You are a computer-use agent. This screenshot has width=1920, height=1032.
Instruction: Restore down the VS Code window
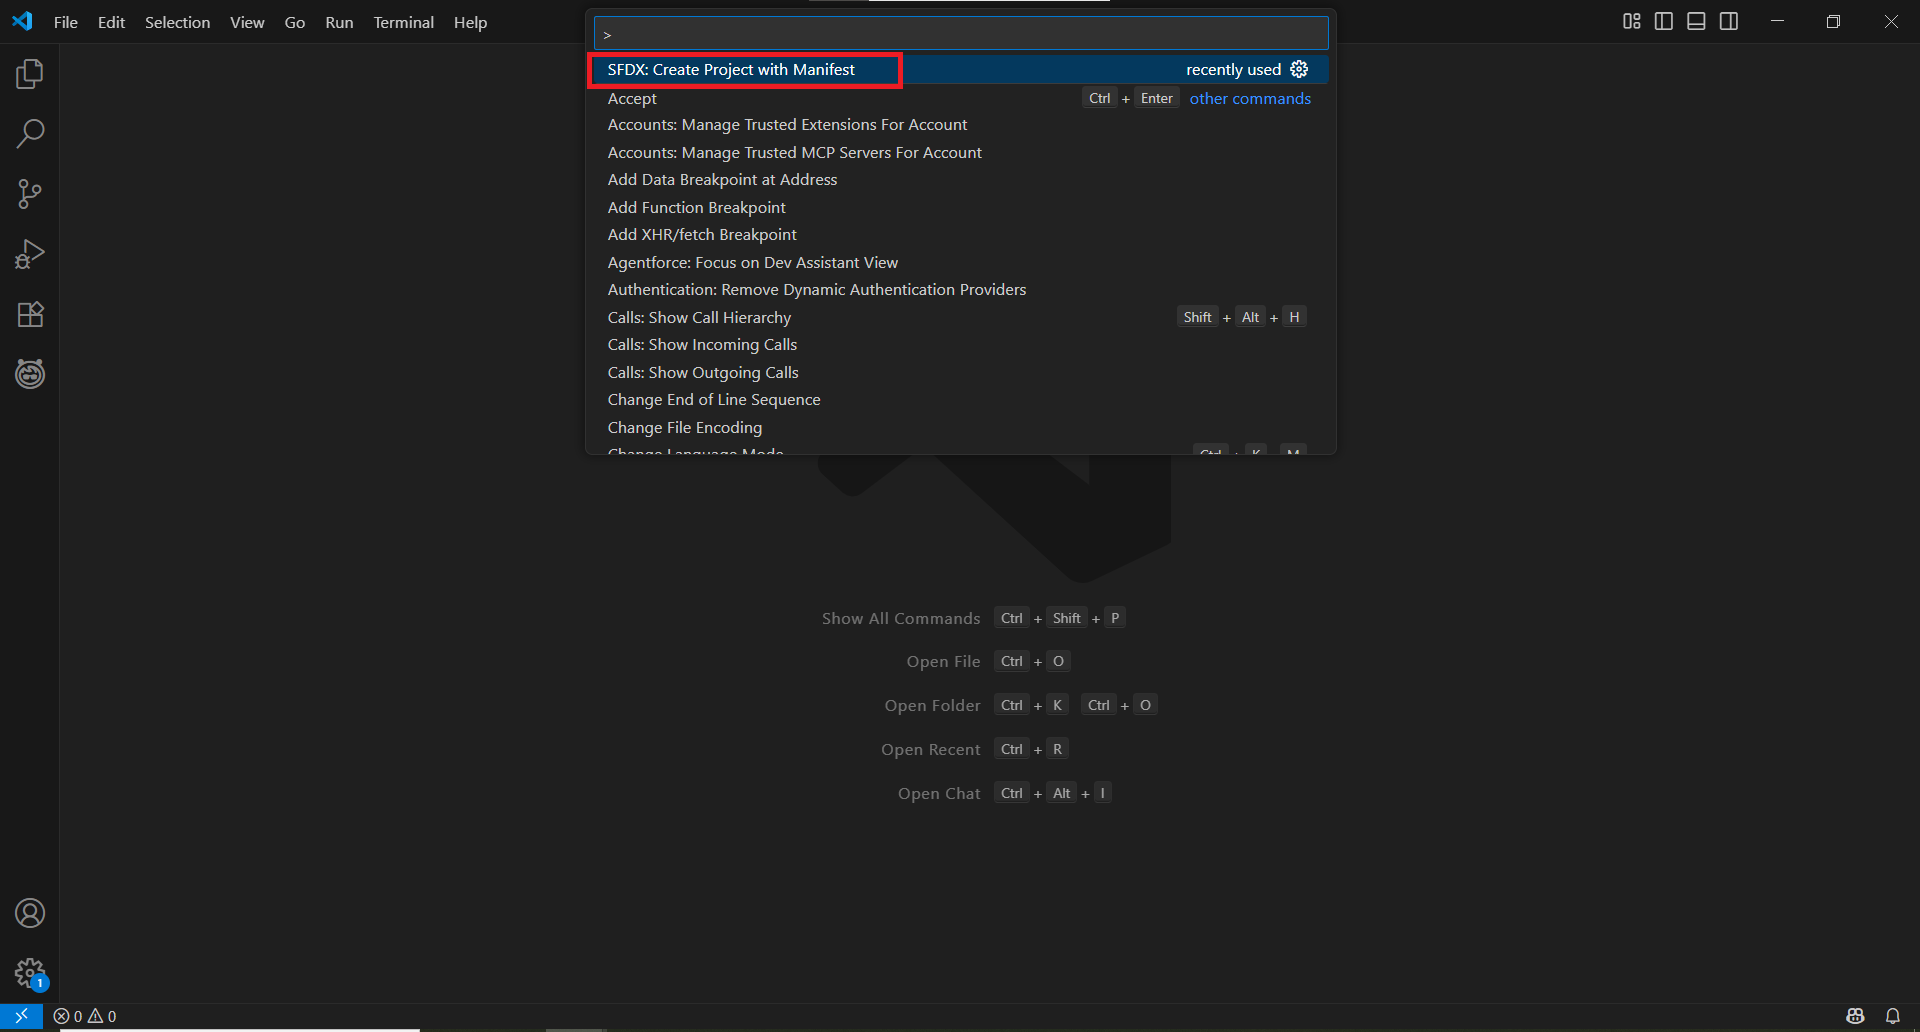1833,22
